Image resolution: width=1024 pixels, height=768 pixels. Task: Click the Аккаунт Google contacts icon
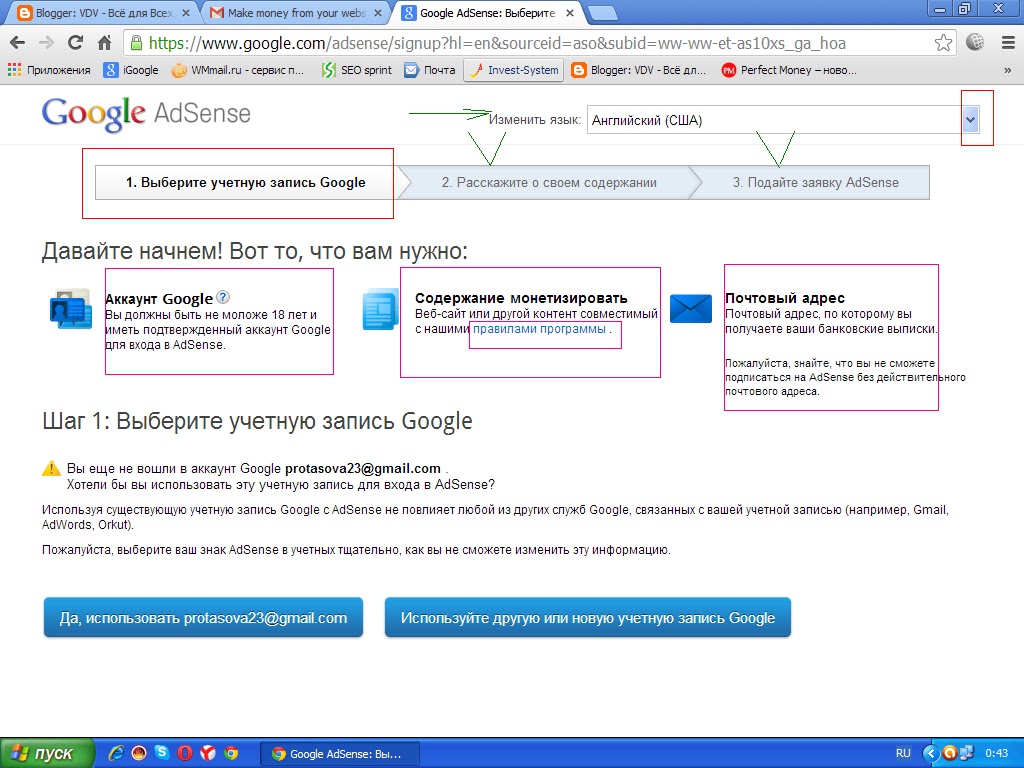tap(71, 308)
